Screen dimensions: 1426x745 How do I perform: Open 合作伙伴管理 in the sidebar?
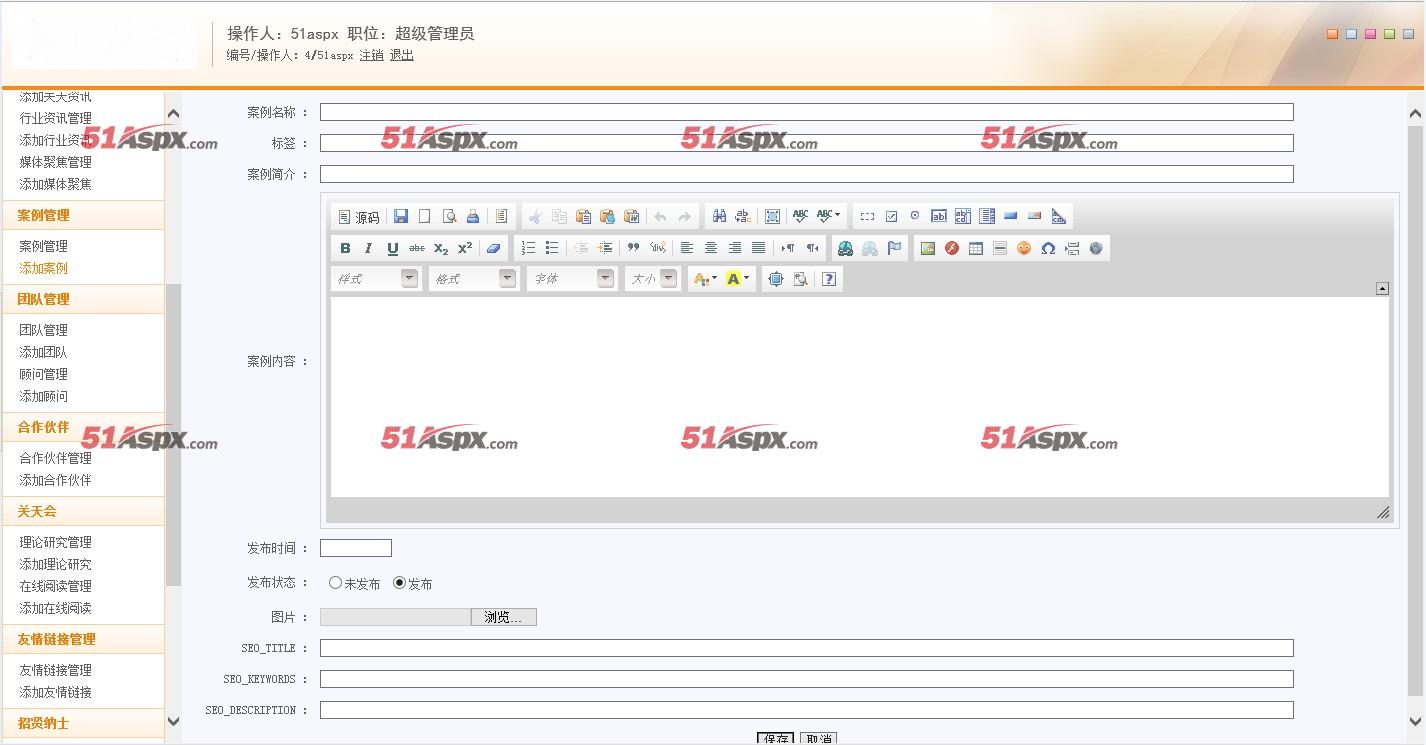click(55, 458)
